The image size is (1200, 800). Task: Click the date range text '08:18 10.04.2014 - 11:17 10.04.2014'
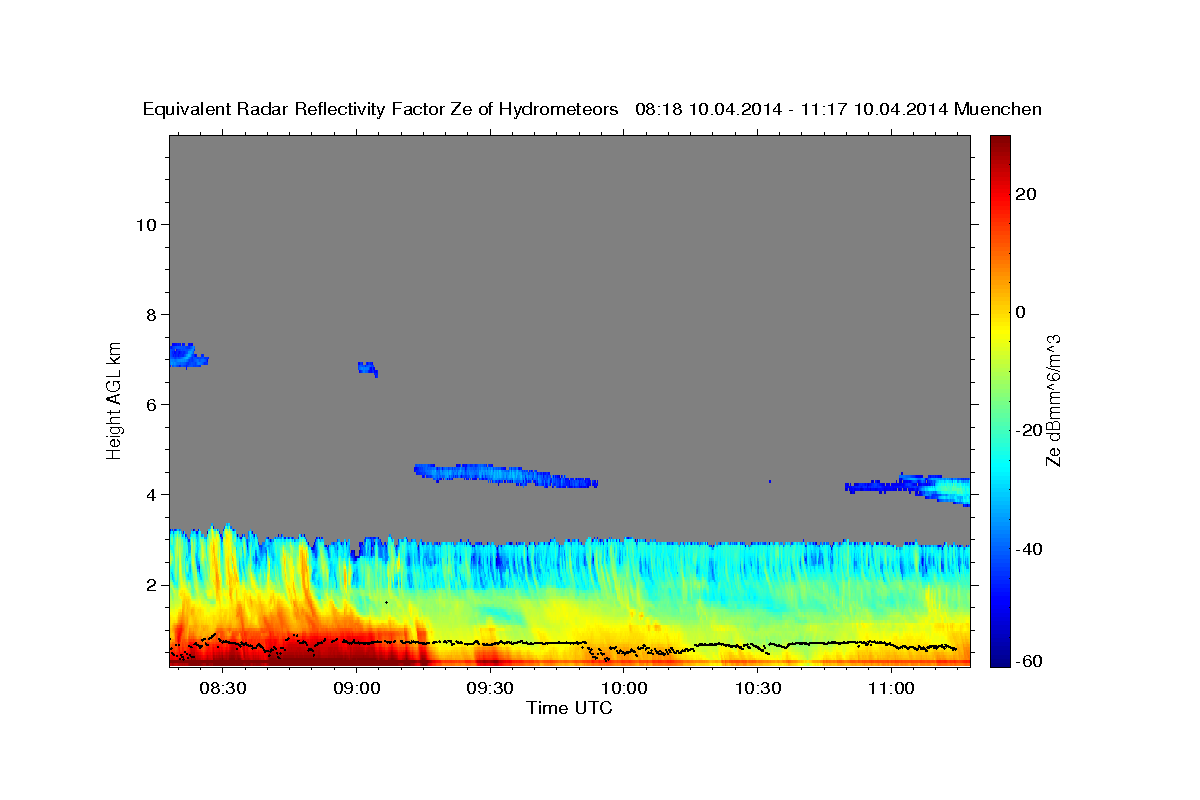(792, 110)
